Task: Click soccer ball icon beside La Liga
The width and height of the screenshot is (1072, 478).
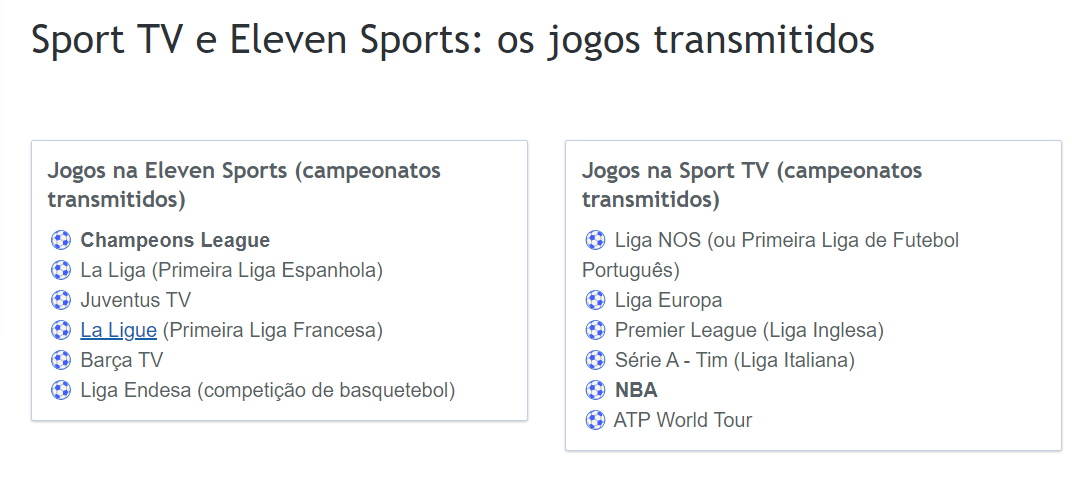Action: click(61, 270)
